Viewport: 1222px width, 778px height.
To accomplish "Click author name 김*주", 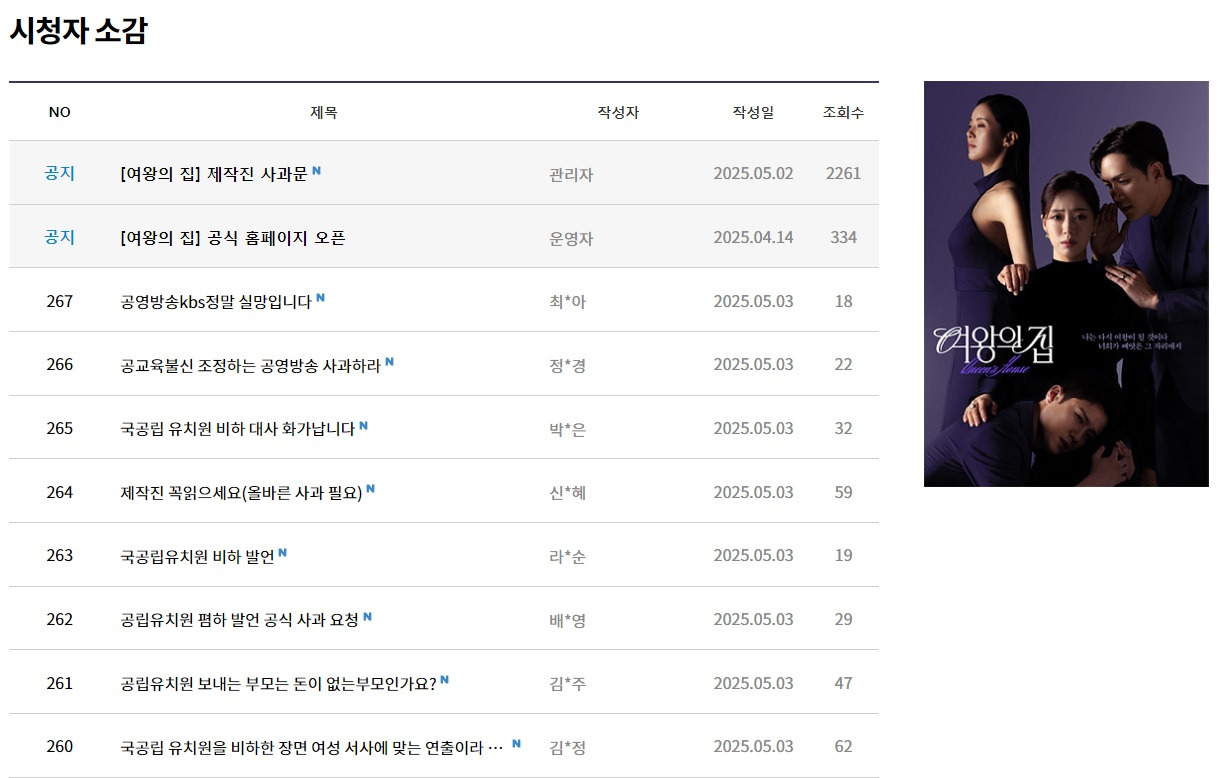I will (568, 685).
